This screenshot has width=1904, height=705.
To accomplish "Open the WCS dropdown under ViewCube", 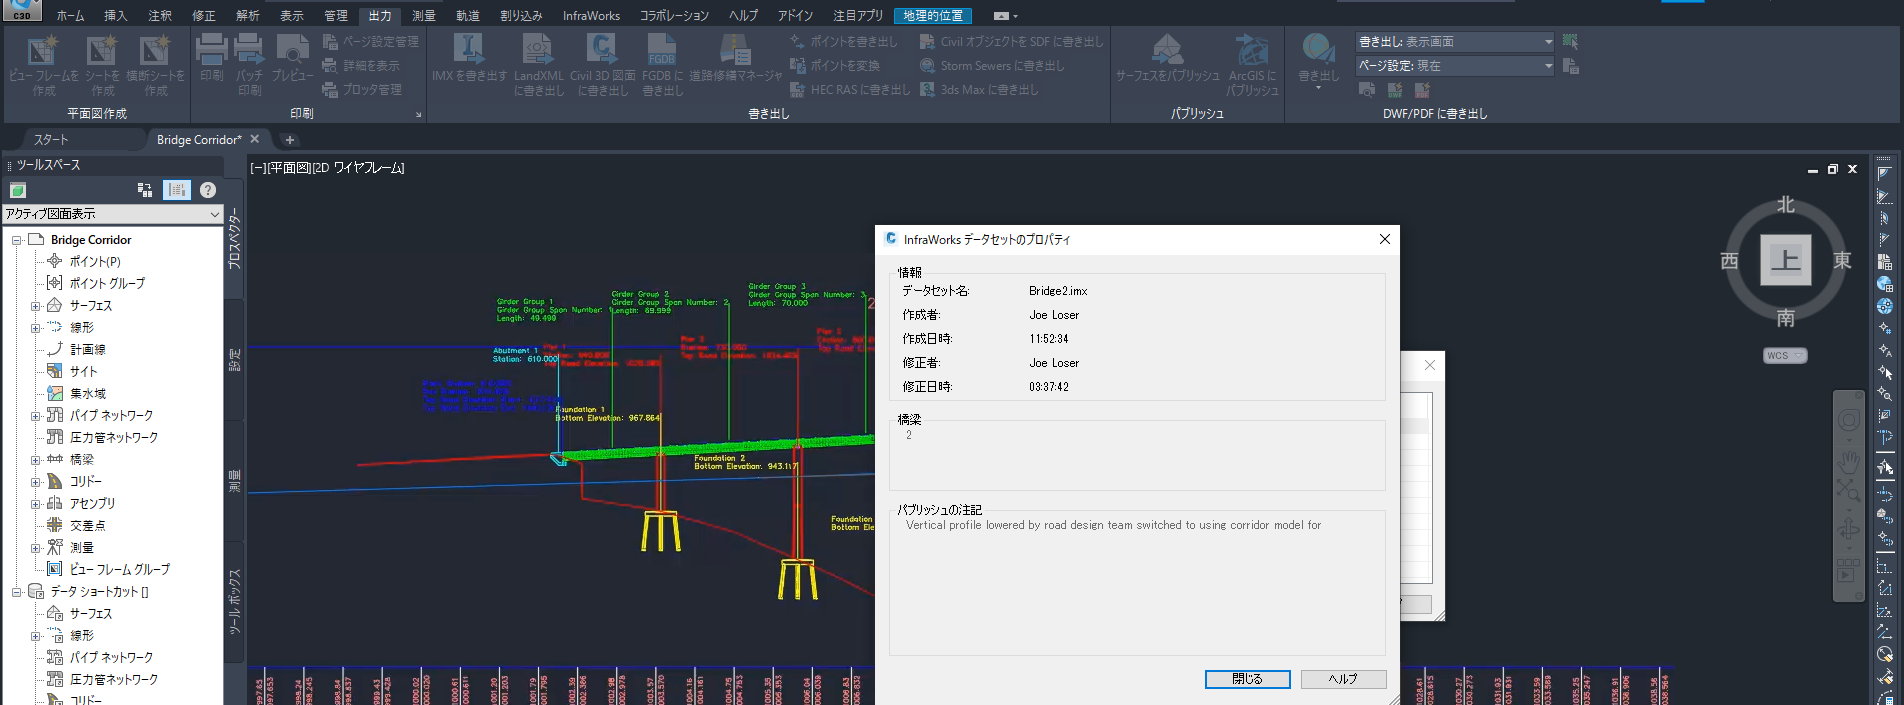I will [1785, 356].
